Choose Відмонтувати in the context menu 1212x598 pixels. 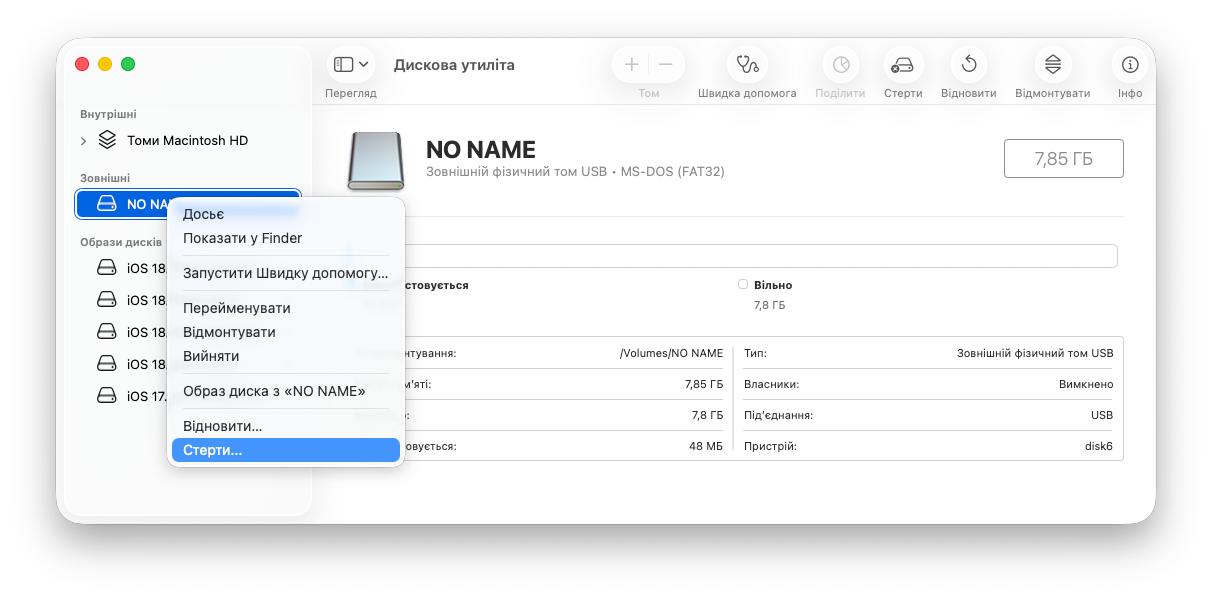click(x=285, y=332)
